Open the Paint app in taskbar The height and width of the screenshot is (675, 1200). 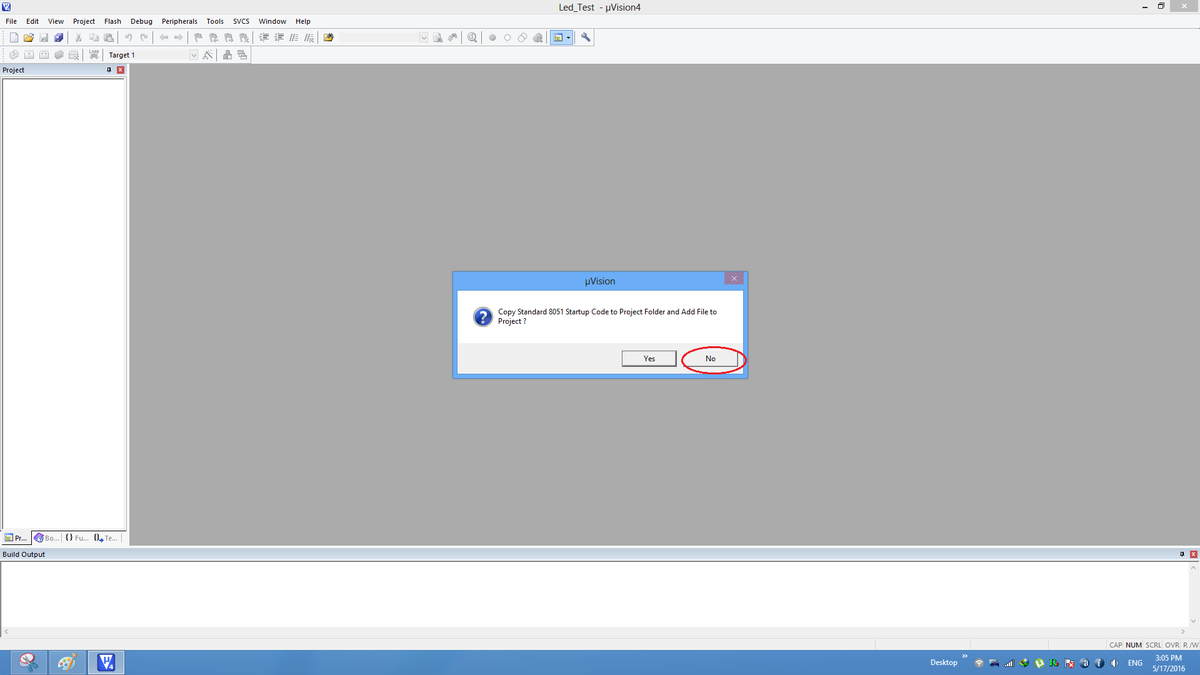[67, 662]
